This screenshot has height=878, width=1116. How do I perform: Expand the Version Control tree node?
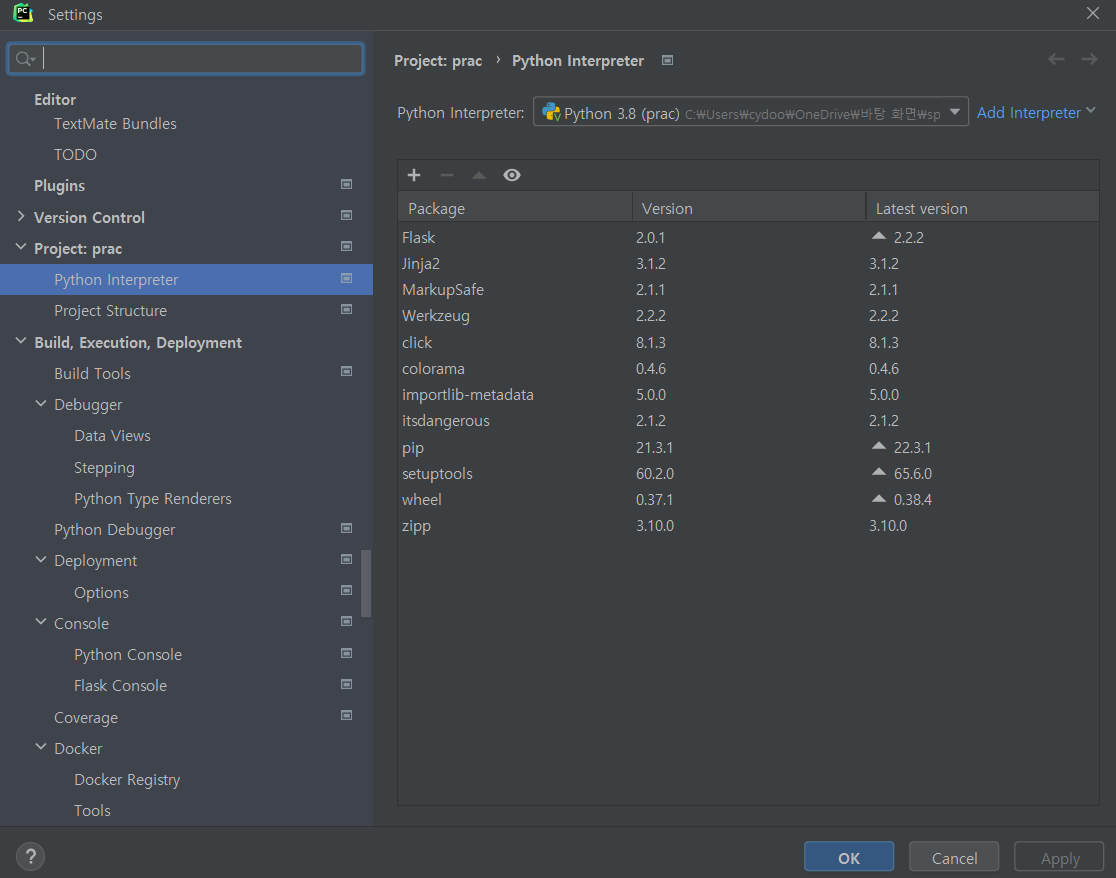click(21, 216)
